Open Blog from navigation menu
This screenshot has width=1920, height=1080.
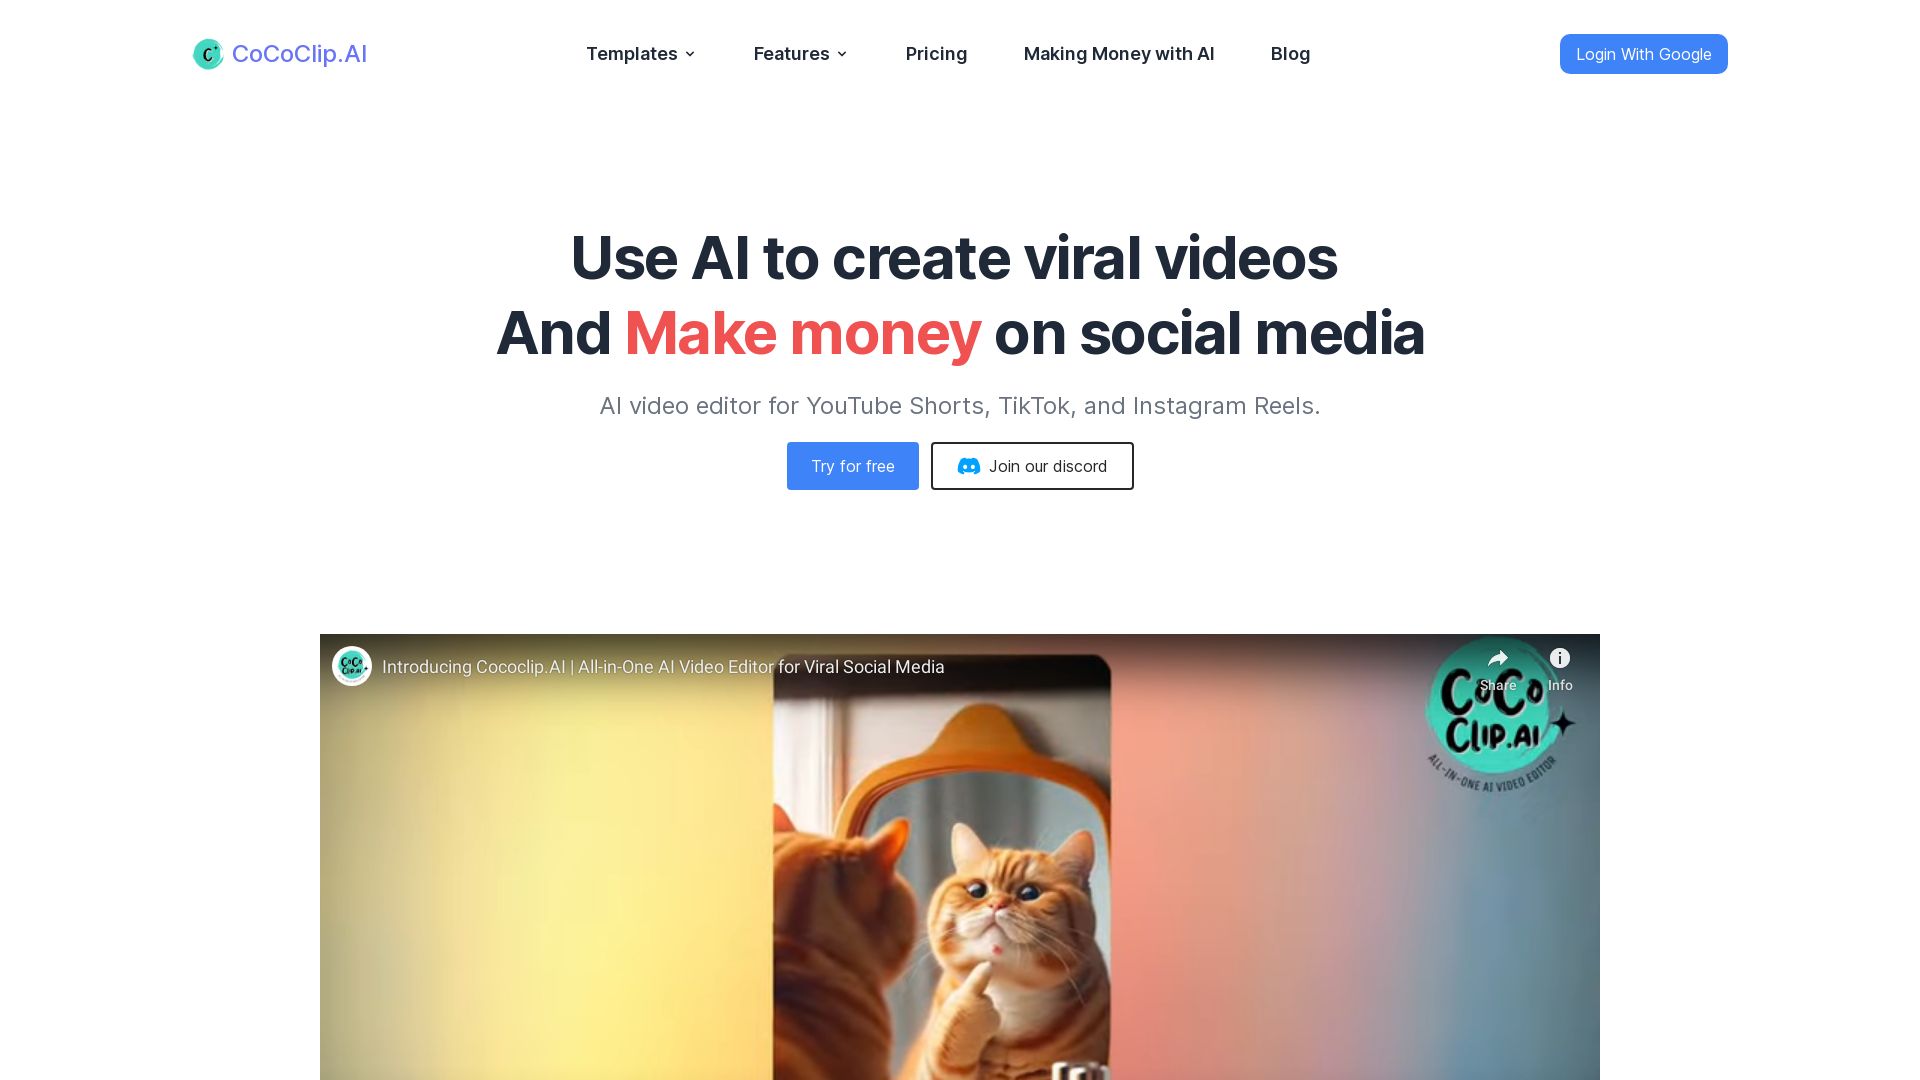[1290, 54]
